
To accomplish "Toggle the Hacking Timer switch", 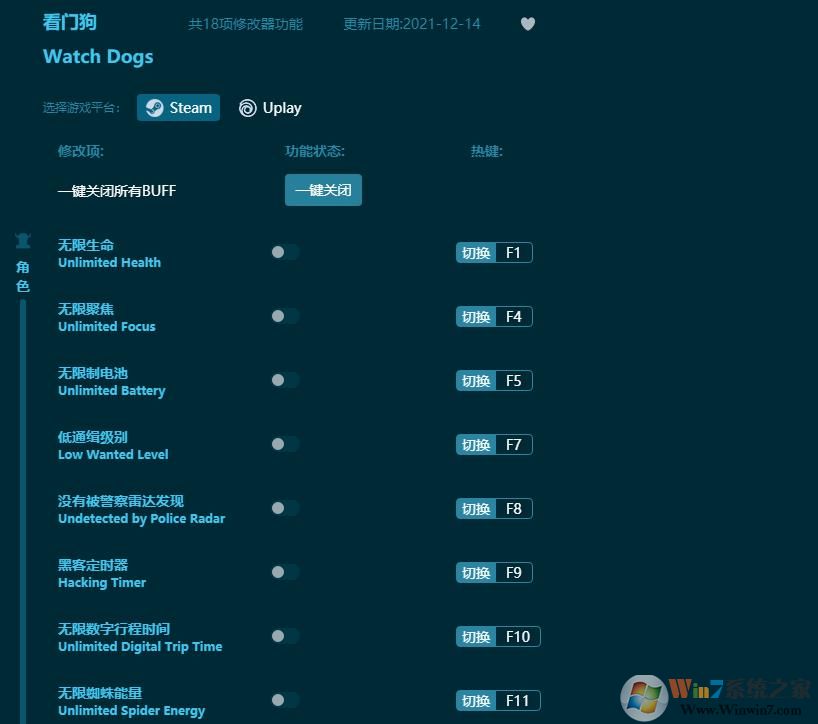I will pos(285,572).
